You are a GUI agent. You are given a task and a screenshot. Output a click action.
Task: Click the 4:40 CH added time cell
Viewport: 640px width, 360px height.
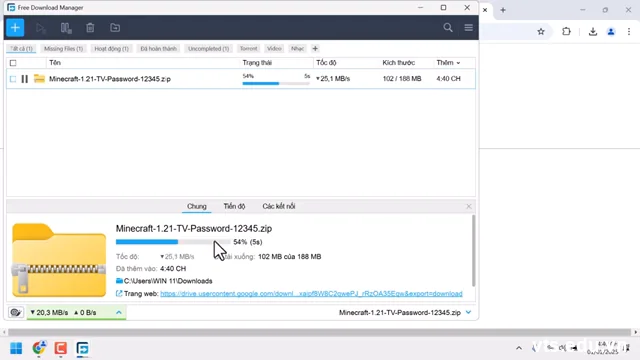pos(448,79)
